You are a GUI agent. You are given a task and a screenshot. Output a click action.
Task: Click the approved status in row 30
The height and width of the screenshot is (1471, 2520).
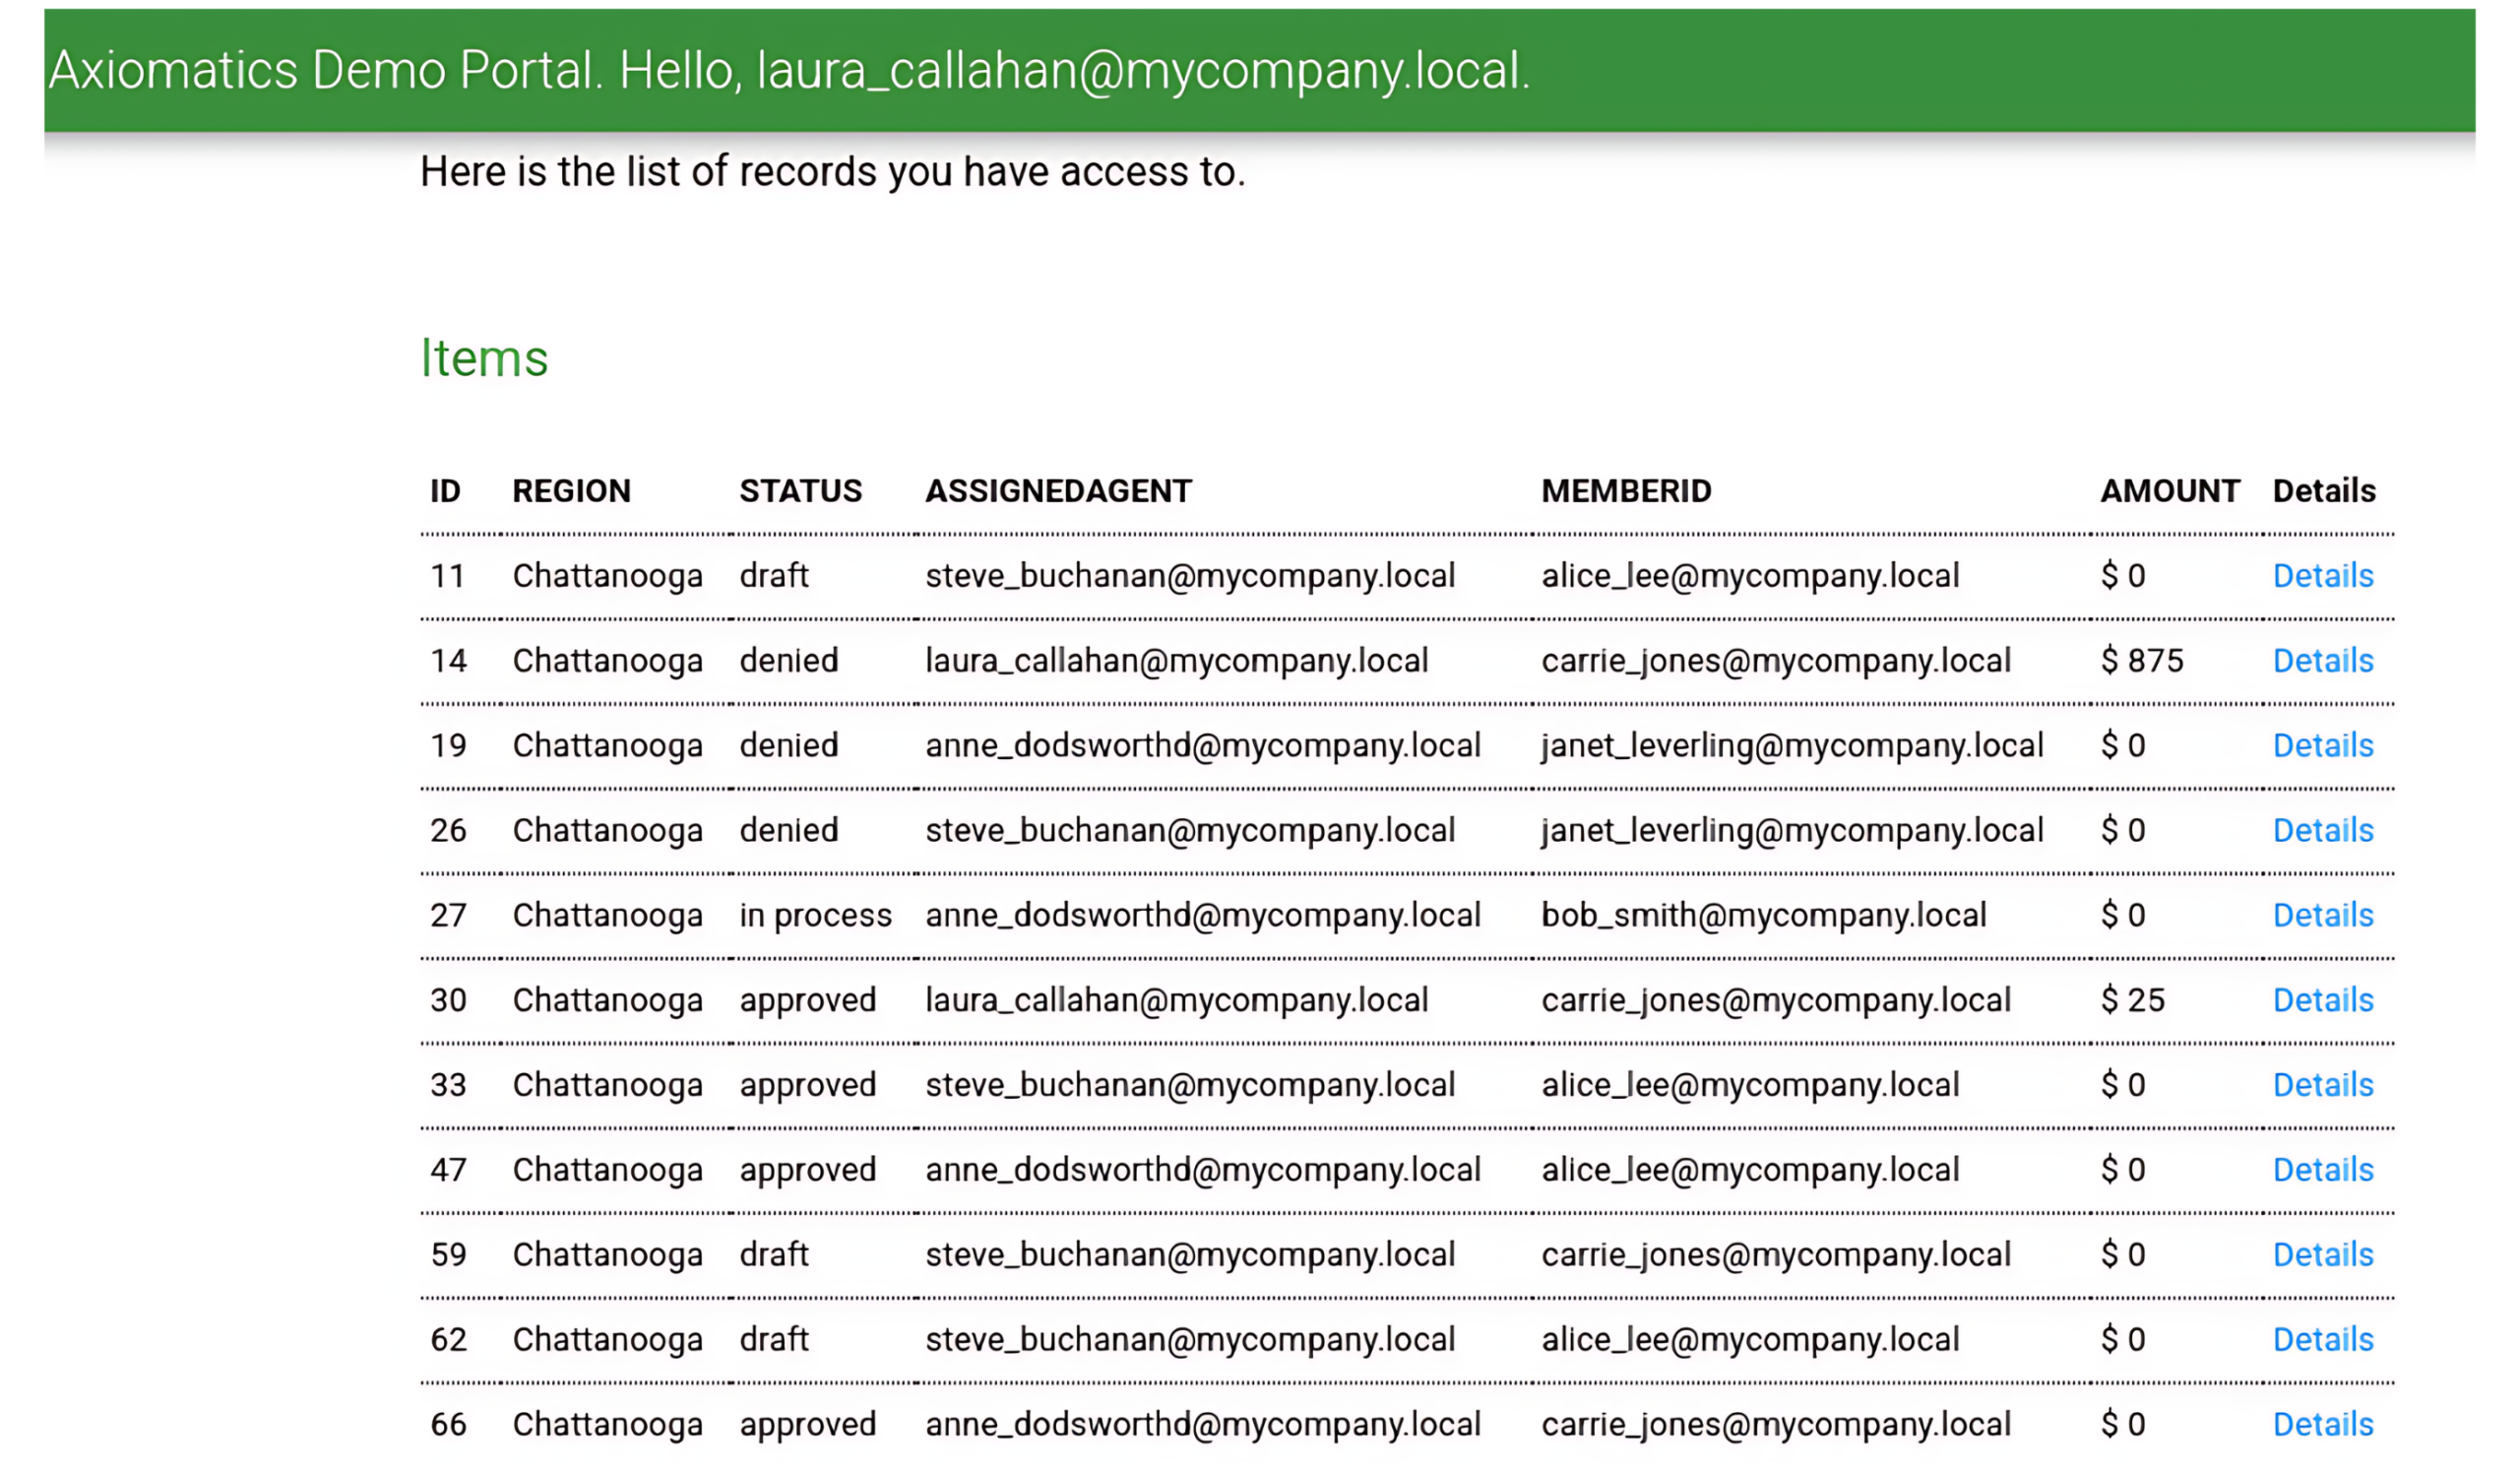[x=807, y=1001]
